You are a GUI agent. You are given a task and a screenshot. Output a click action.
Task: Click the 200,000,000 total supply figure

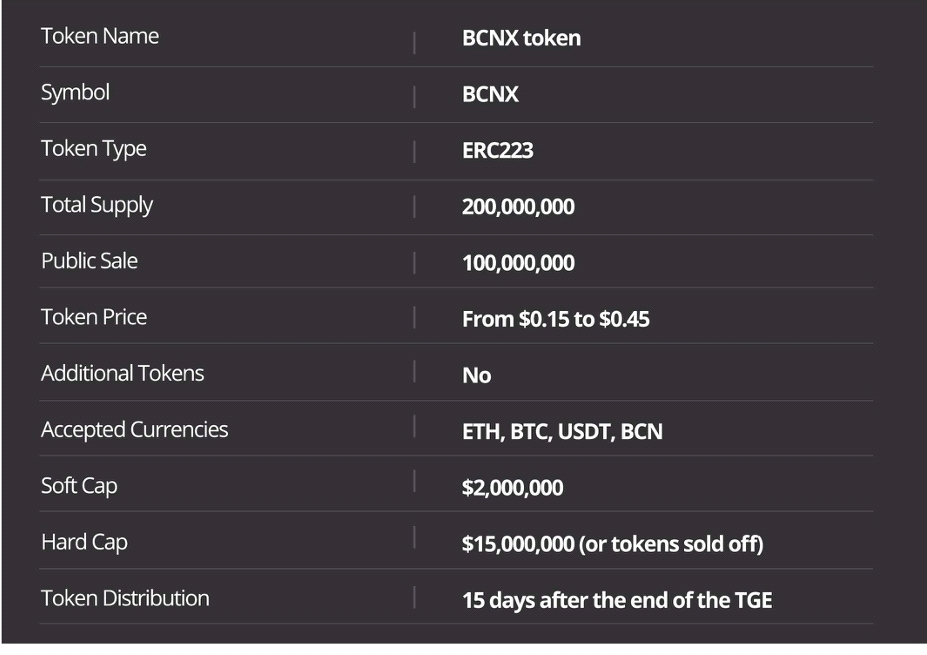coord(518,207)
